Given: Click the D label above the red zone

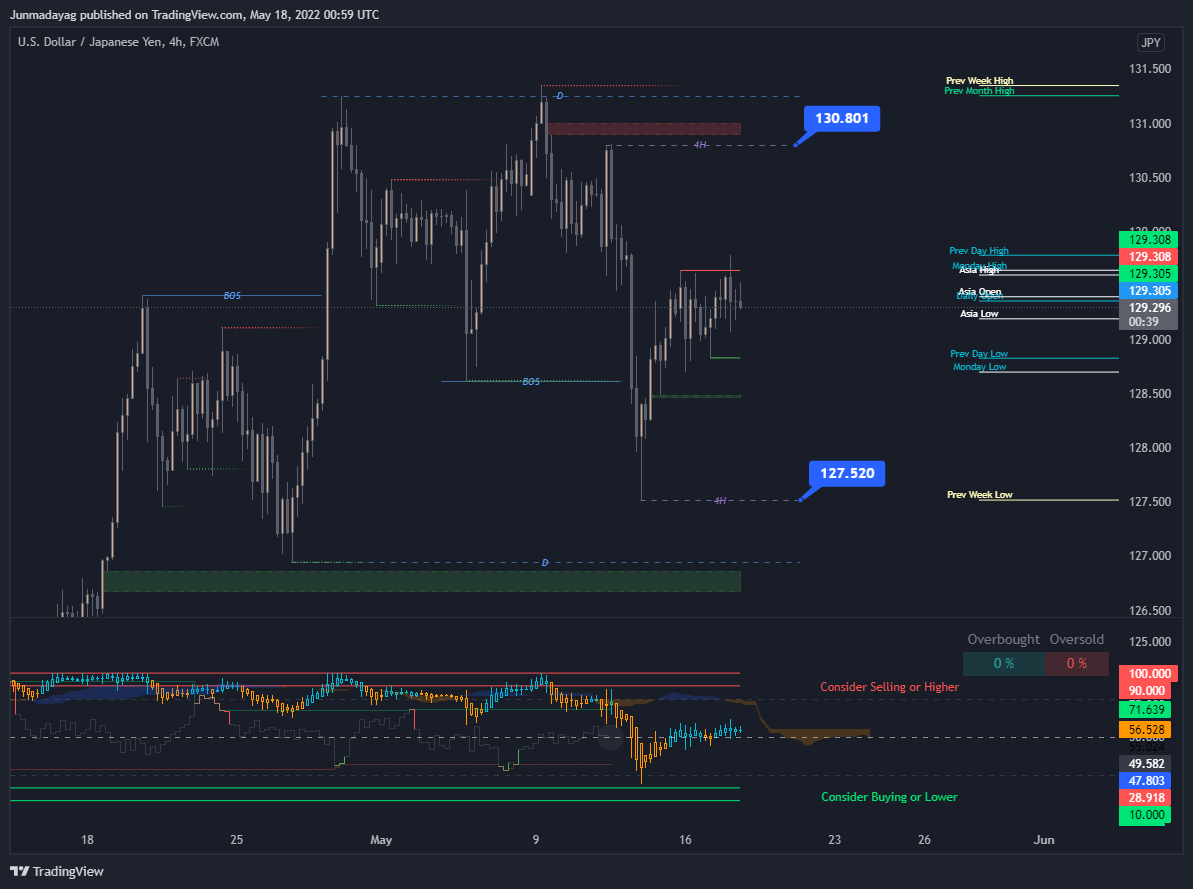Looking at the screenshot, I should (x=560, y=96).
